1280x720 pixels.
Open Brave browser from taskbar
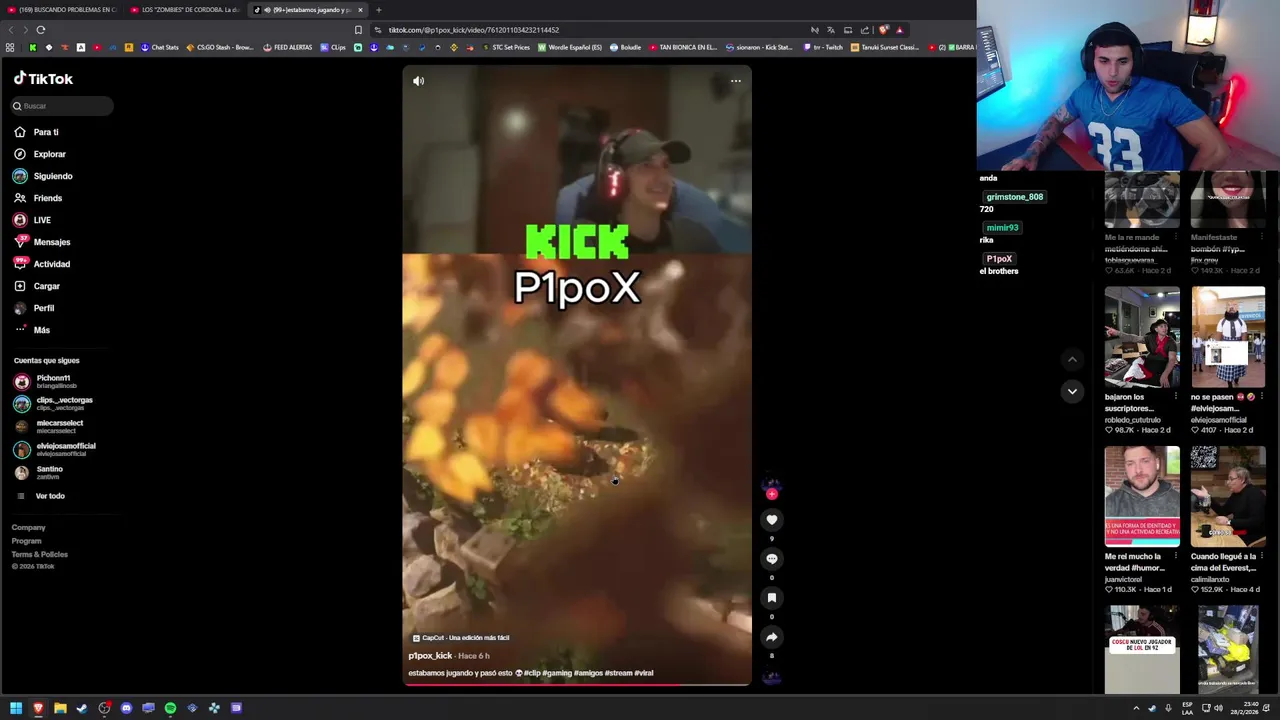(x=38, y=708)
